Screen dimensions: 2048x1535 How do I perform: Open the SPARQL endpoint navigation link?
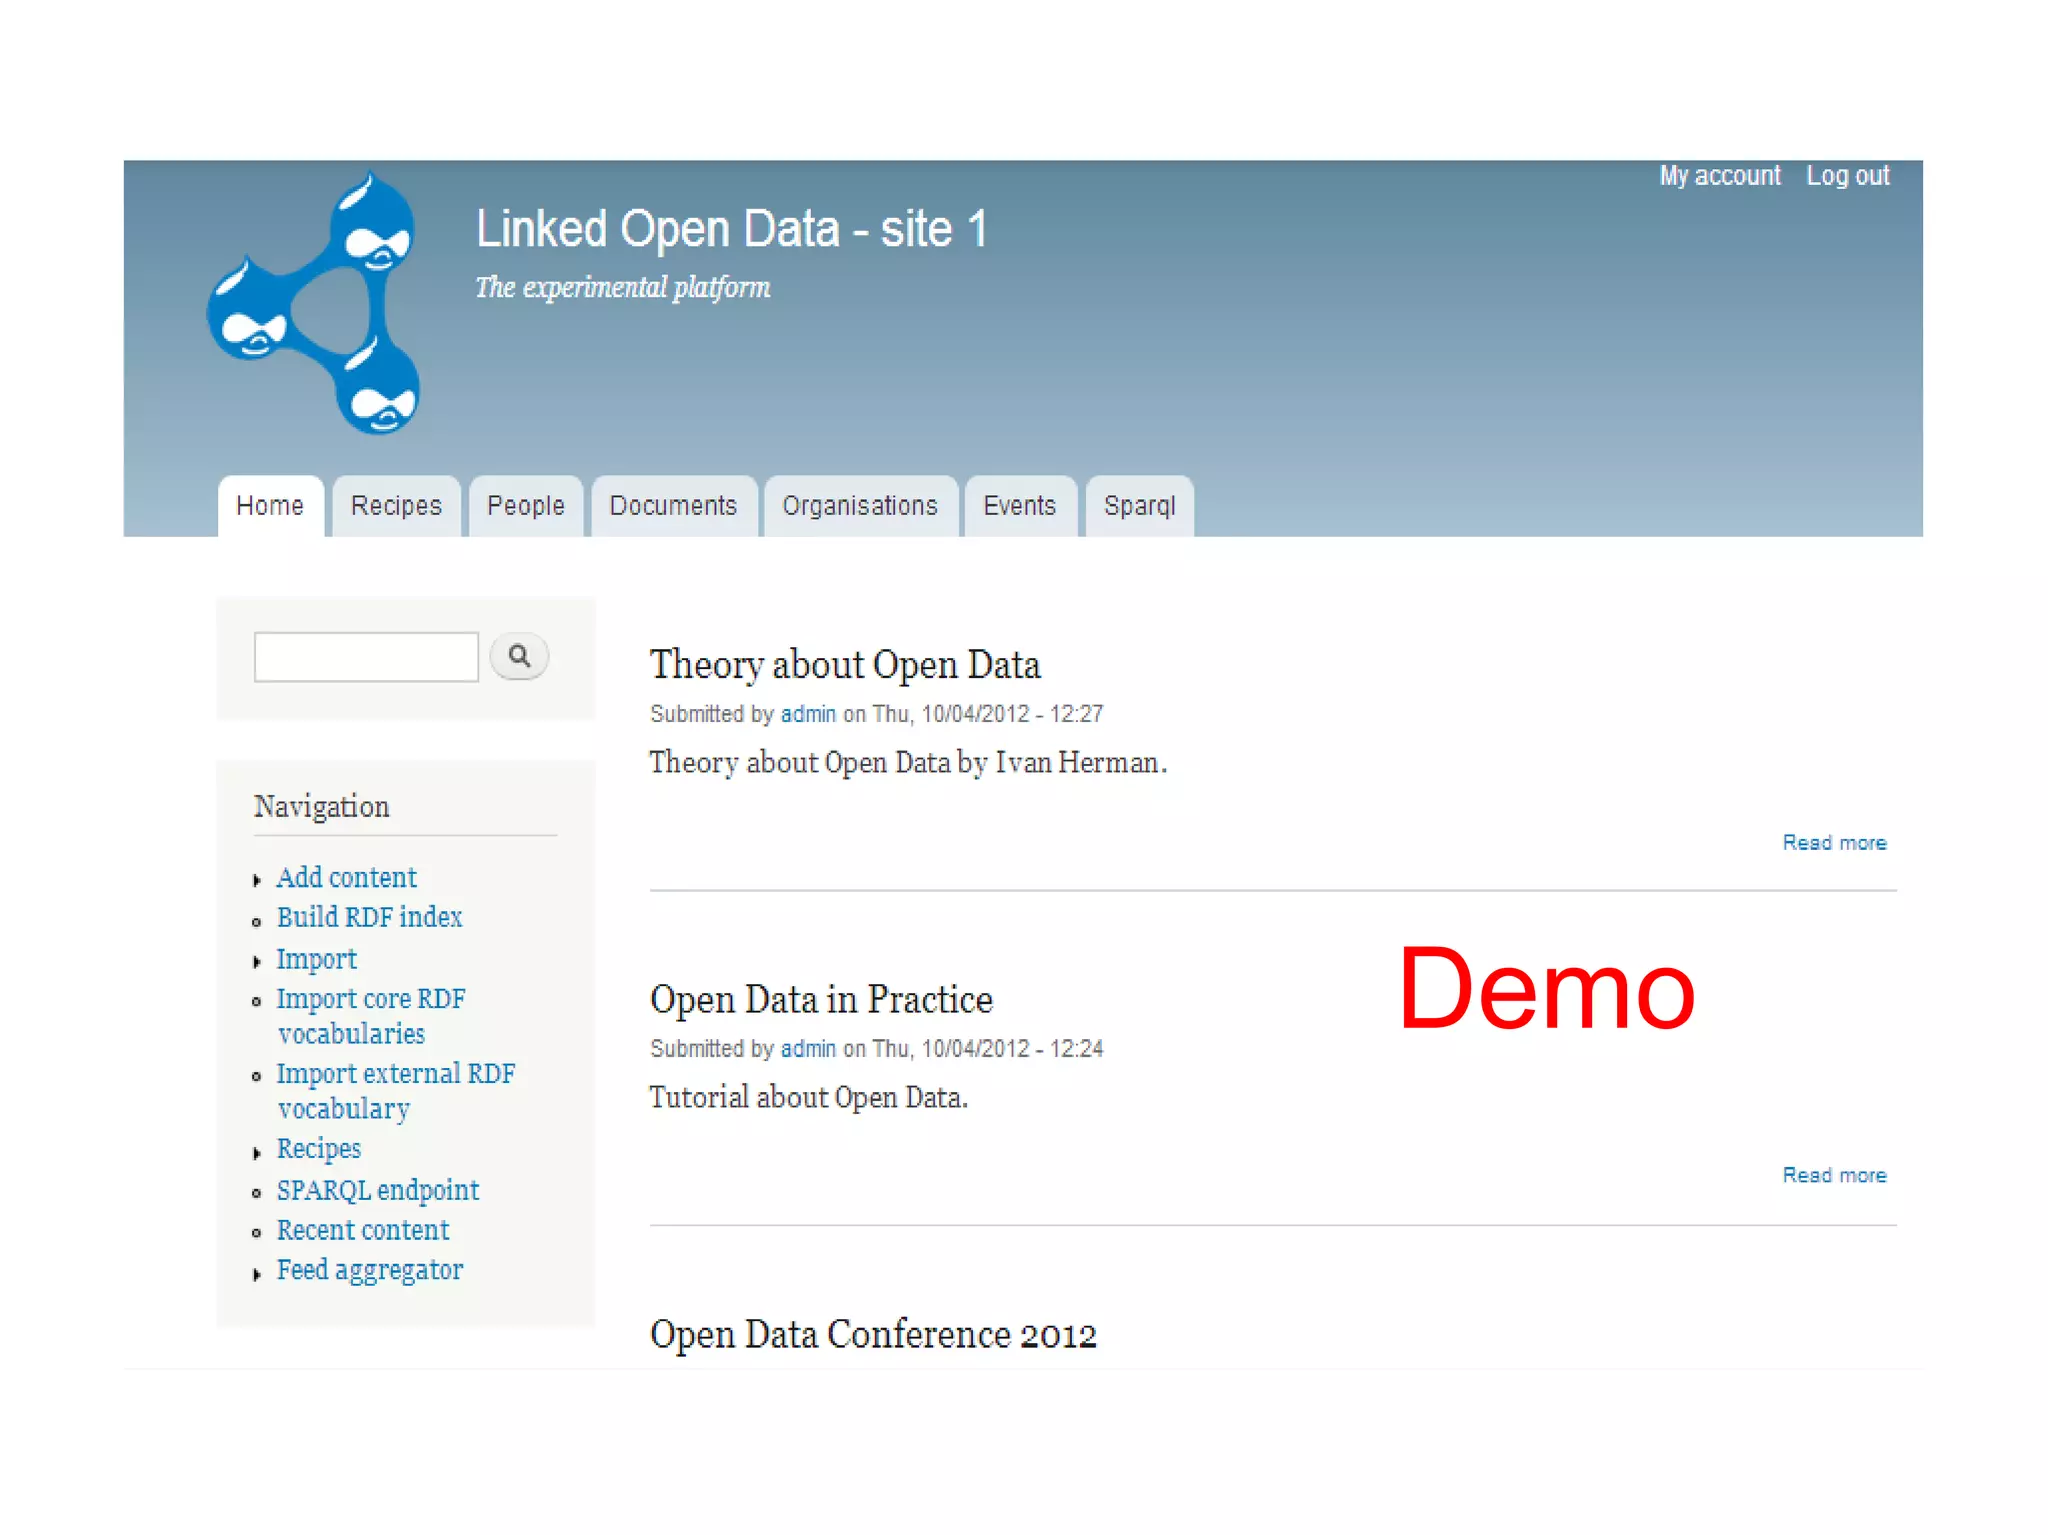pyautogui.click(x=377, y=1190)
